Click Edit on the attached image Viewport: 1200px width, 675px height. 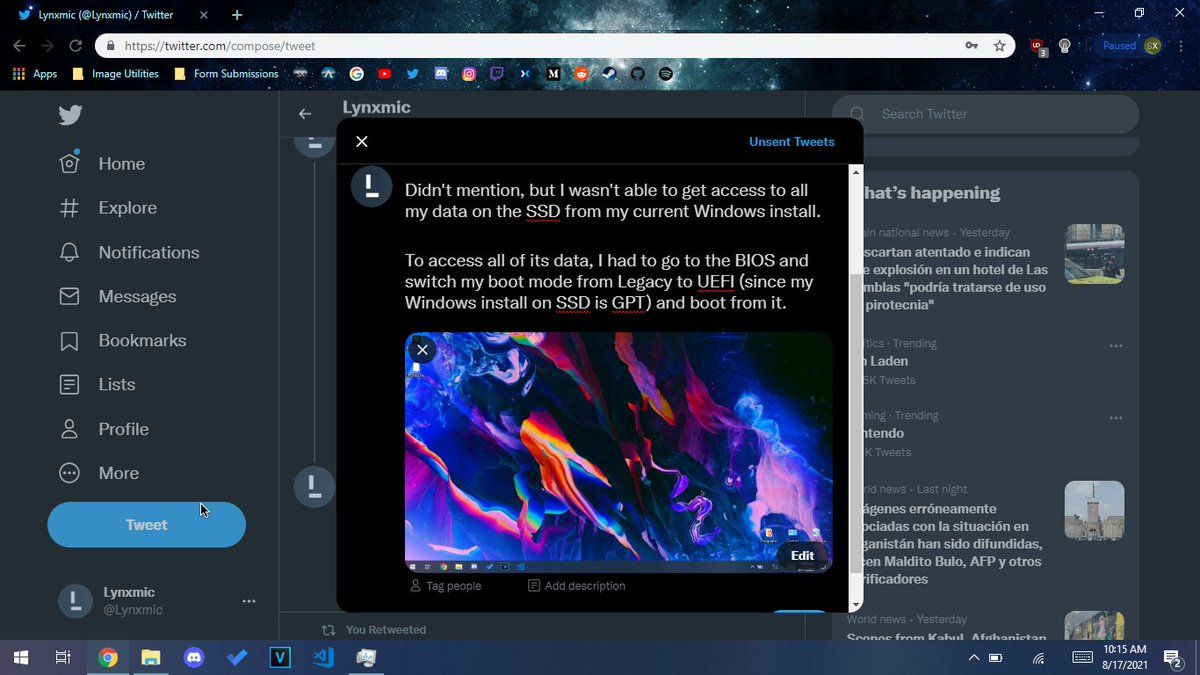(802, 556)
